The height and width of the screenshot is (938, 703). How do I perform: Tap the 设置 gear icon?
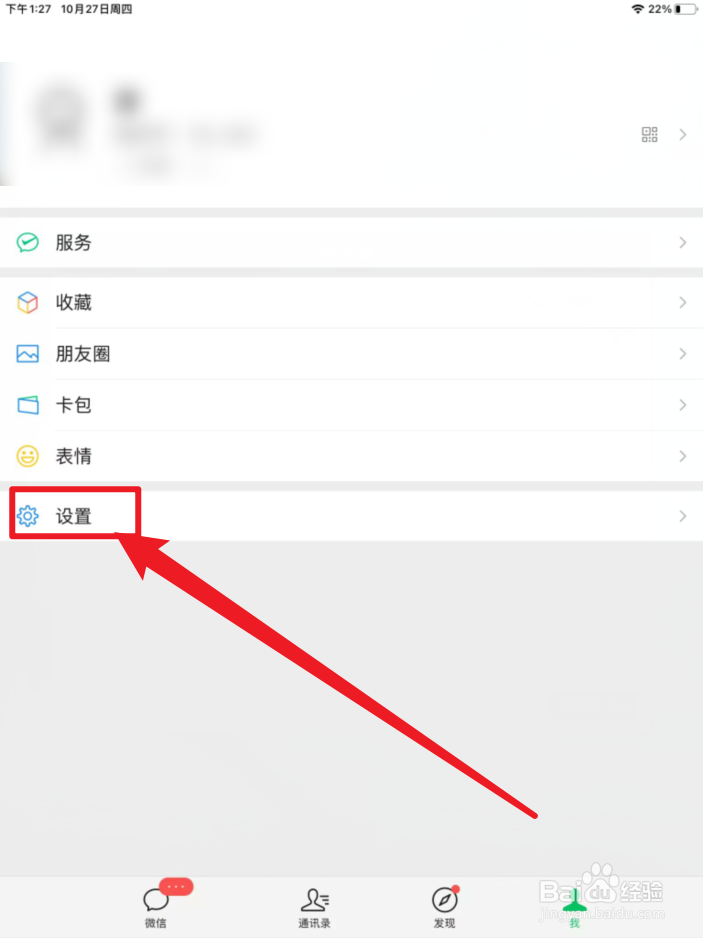(x=28, y=516)
